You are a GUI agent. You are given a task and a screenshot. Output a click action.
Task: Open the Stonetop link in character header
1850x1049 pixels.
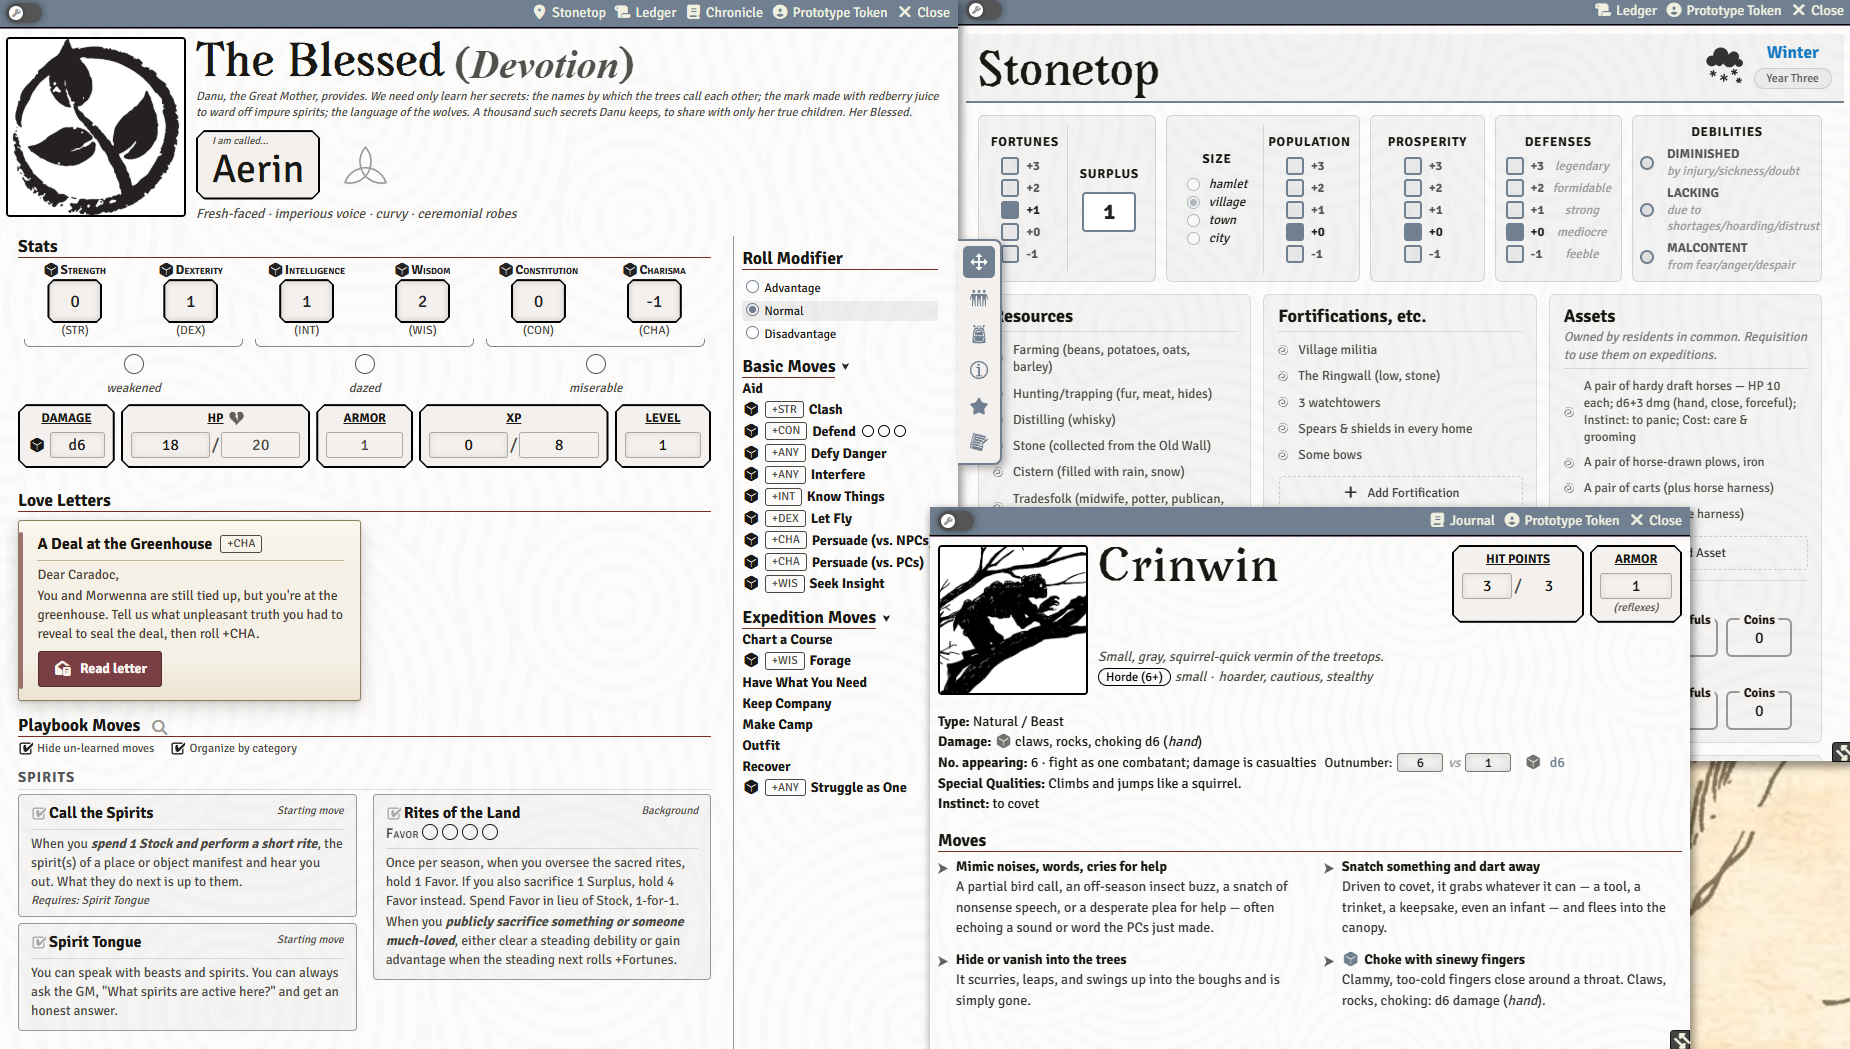coord(569,12)
